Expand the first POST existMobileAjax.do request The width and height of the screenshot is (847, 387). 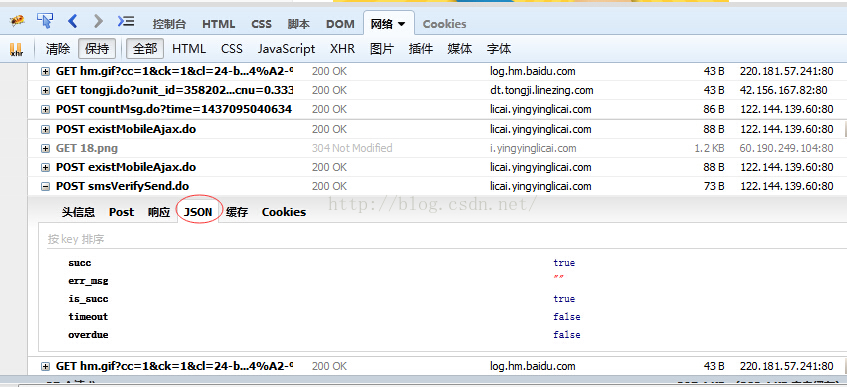tap(45, 129)
